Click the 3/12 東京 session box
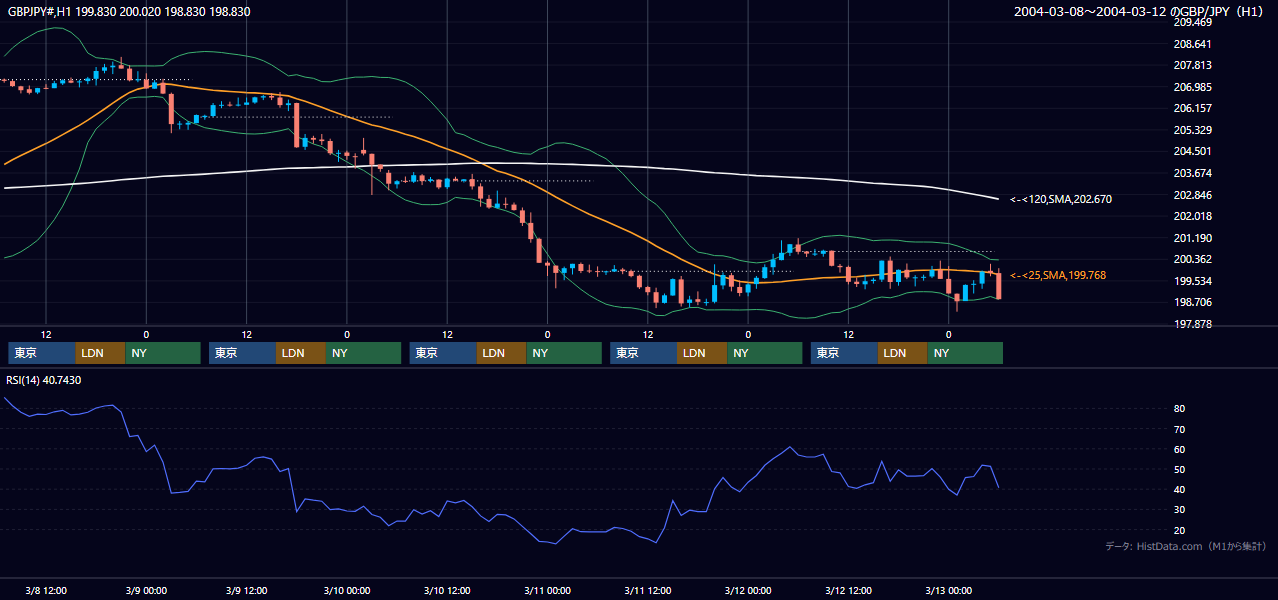The width and height of the screenshot is (1278, 600). click(x=844, y=353)
